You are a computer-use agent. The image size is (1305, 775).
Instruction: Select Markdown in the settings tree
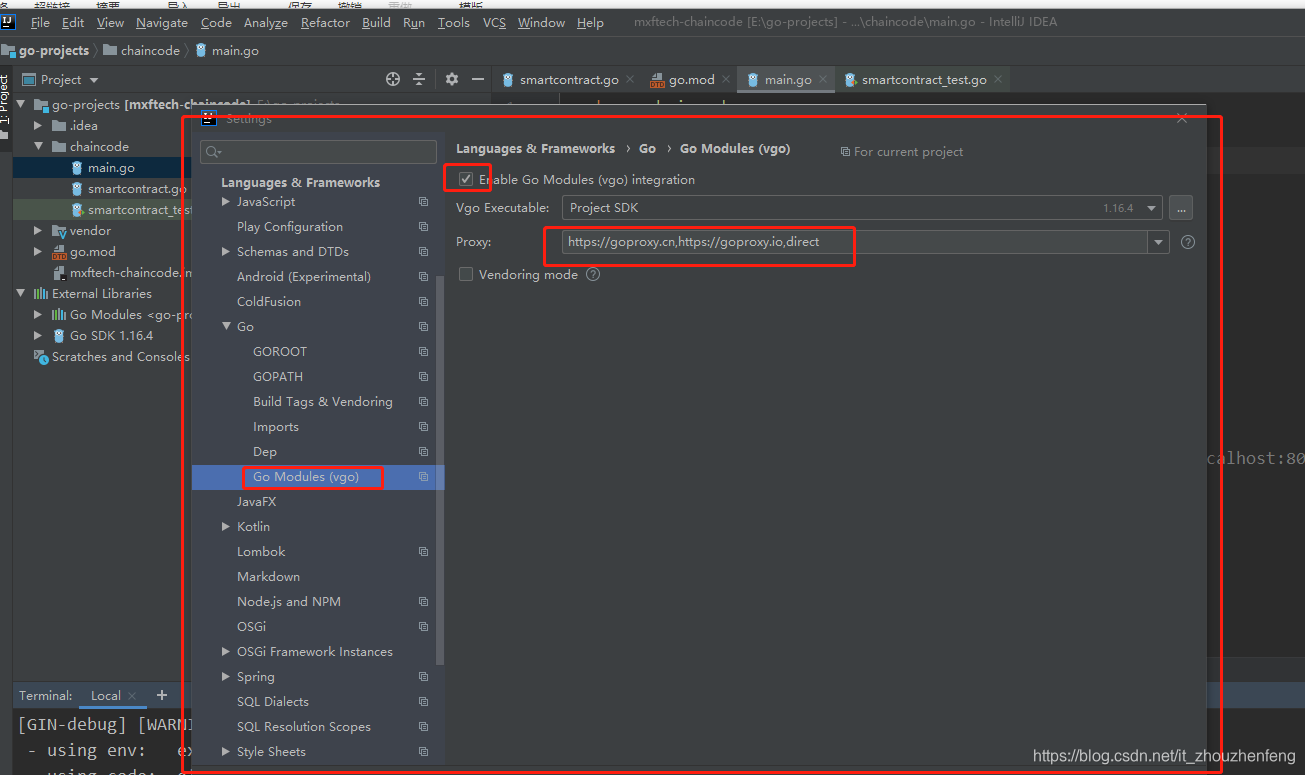pyautogui.click(x=268, y=577)
